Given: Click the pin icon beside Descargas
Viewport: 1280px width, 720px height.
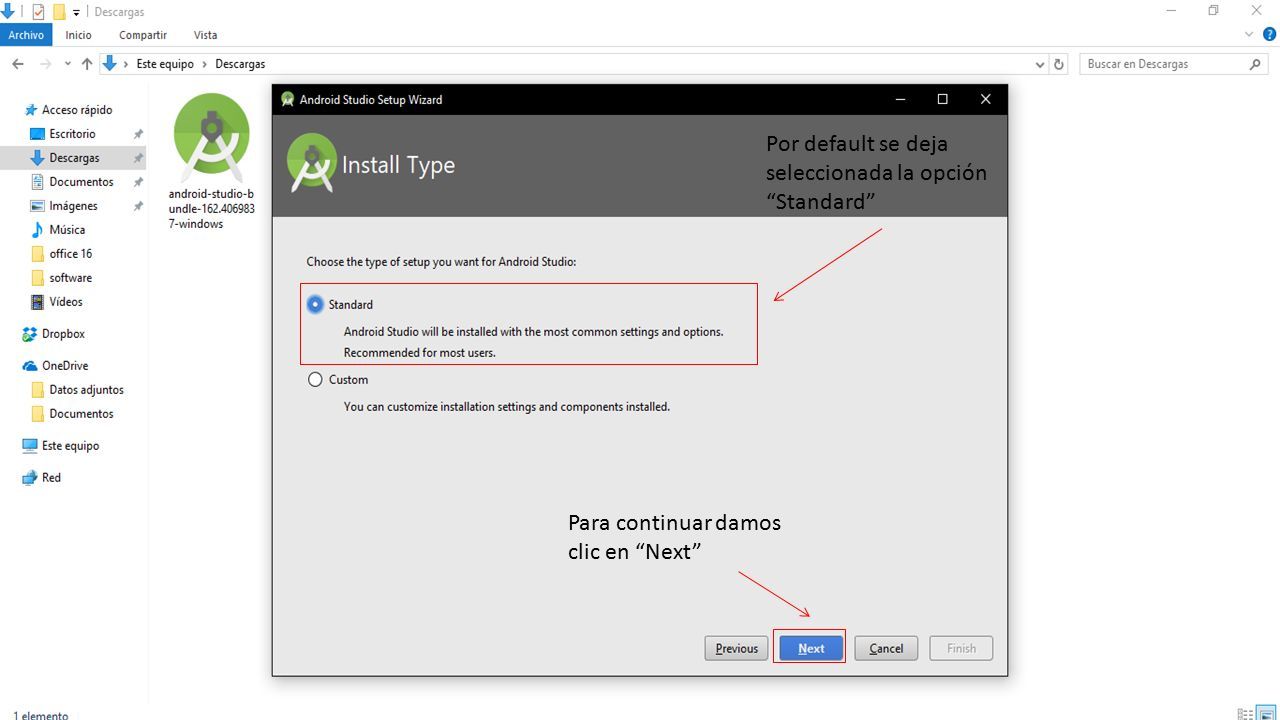Looking at the screenshot, I should tap(138, 158).
